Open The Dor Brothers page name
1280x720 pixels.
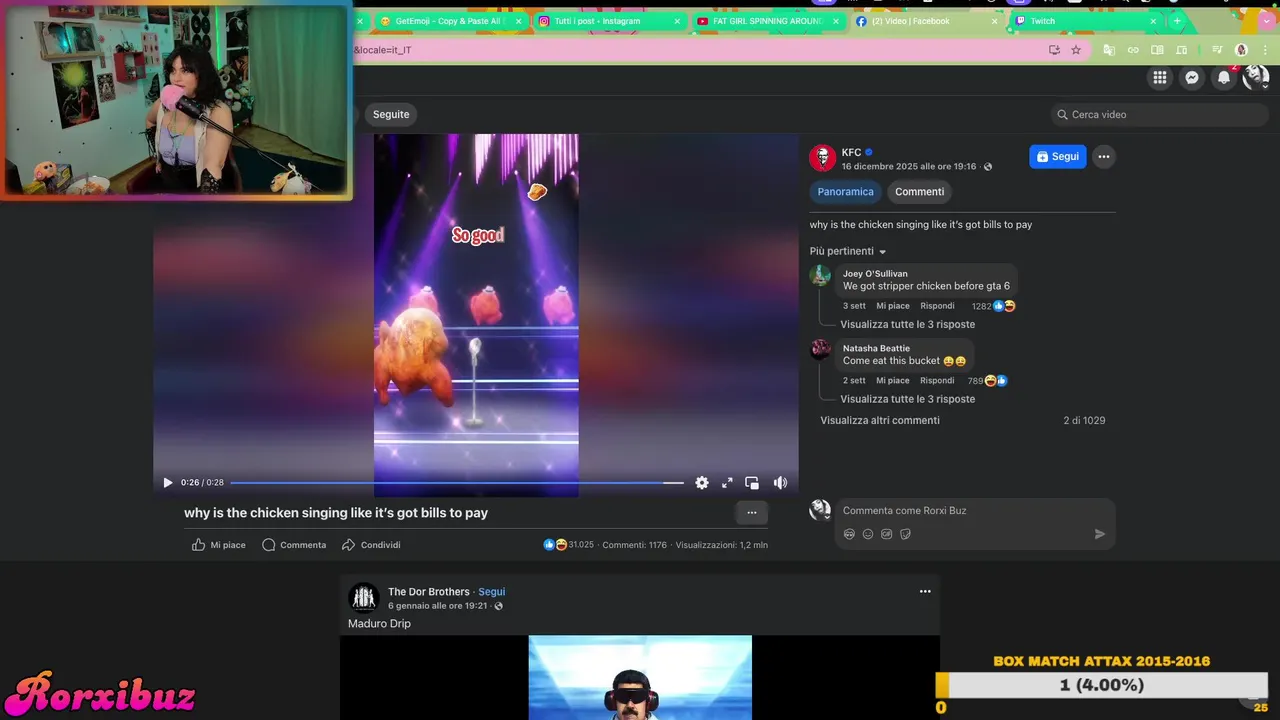coord(429,592)
